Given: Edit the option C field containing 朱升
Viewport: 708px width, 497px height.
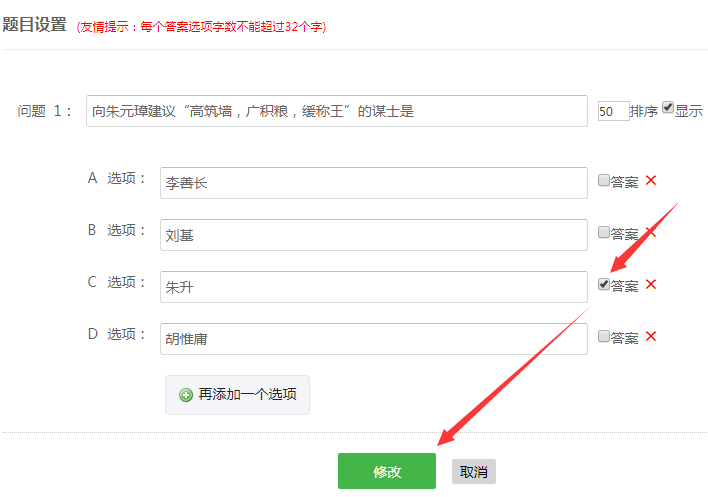Looking at the screenshot, I should tap(374, 287).
